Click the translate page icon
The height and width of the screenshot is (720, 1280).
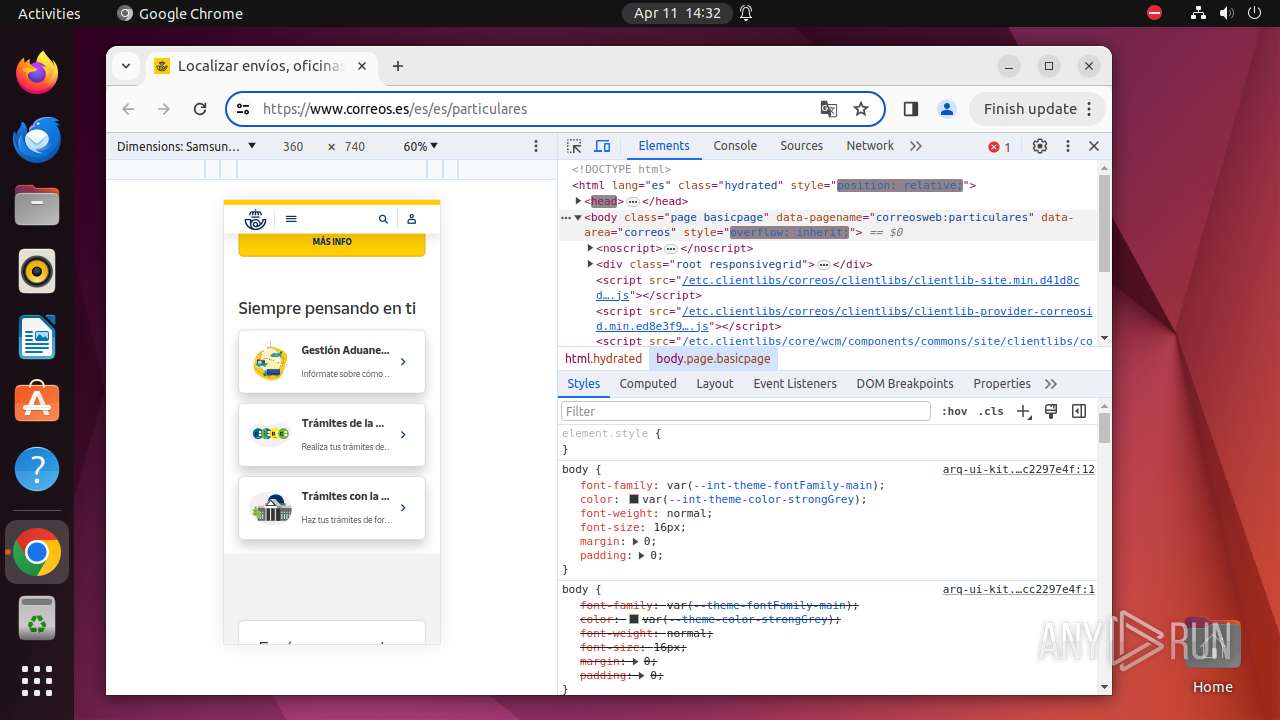pos(829,109)
